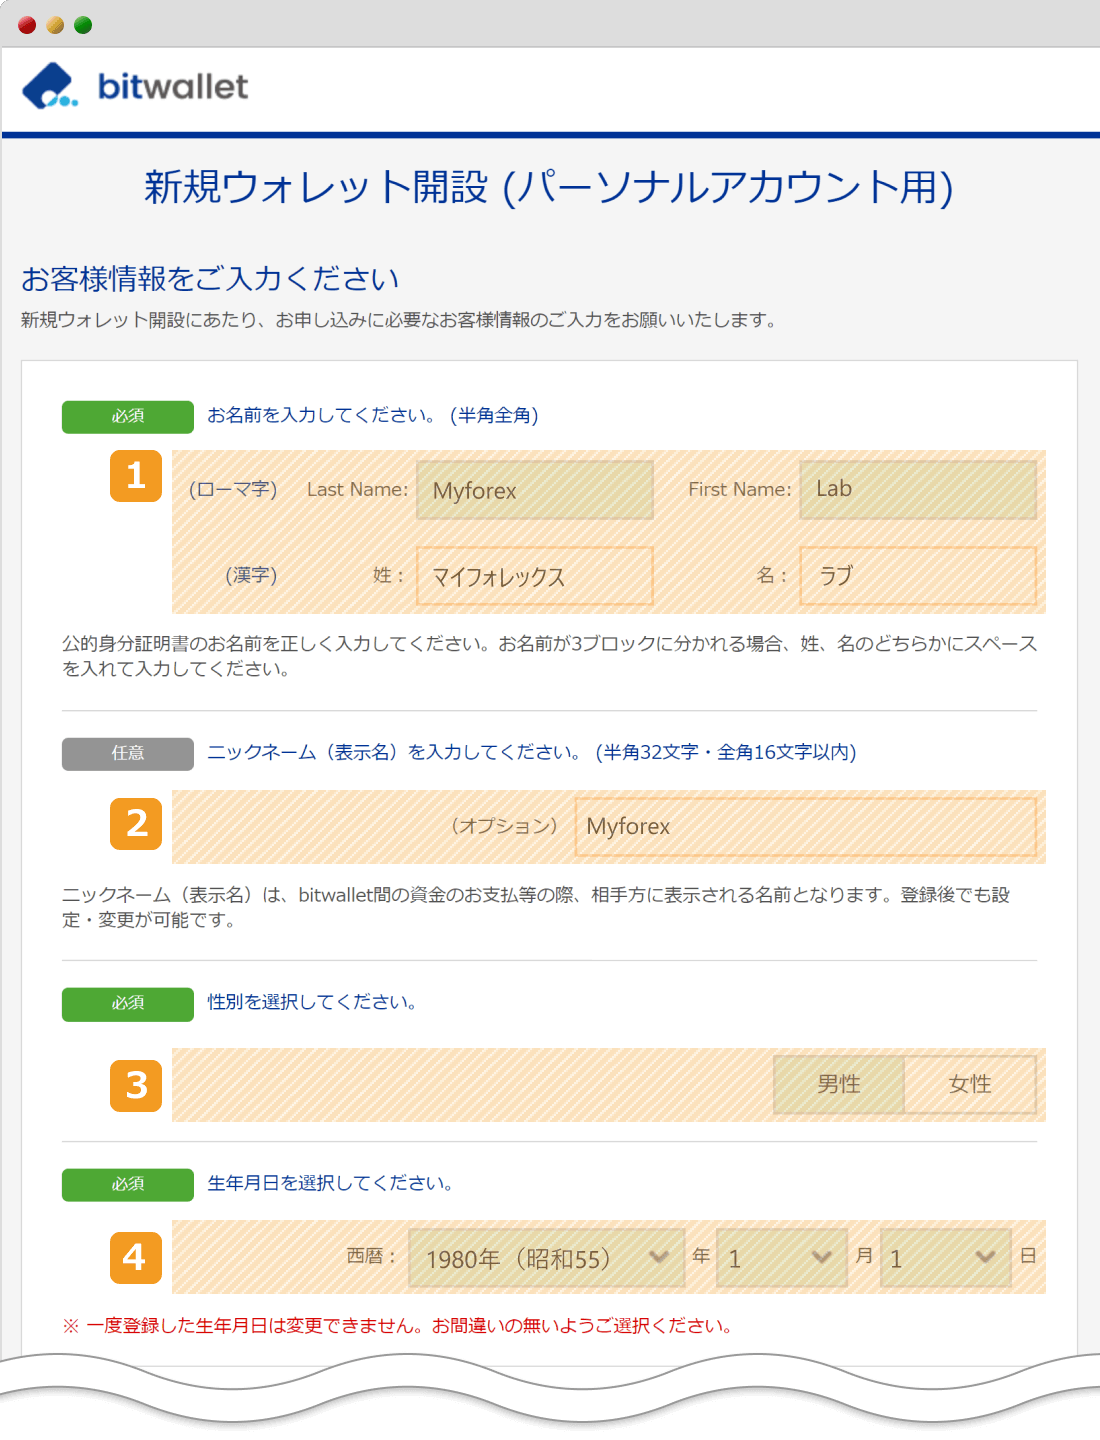The image size is (1100, 1440).
Task: Click the subheading お客様情報をご入力ください
Action: pos(210,279)
